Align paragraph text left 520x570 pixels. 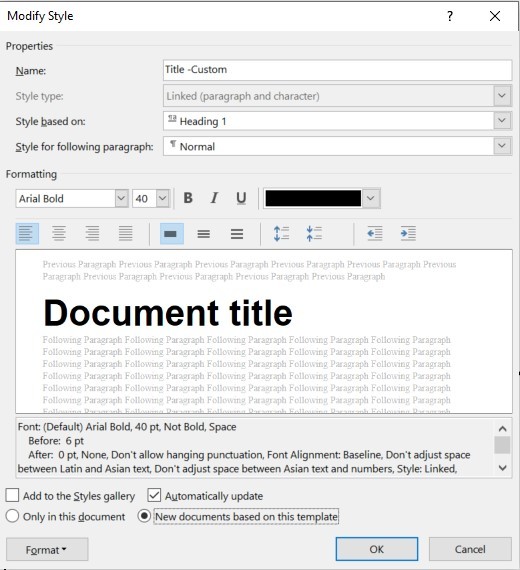pyautogui.click(x=27, y=233)
